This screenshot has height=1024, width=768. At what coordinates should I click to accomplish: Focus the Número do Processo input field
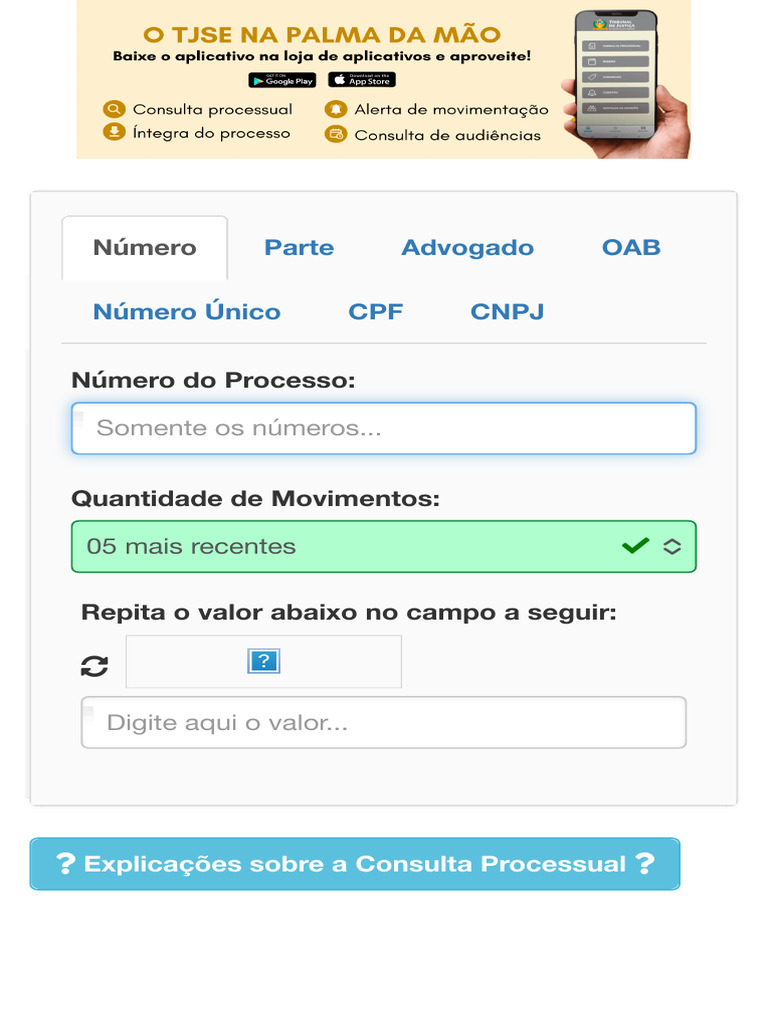(x=384, y=428)
